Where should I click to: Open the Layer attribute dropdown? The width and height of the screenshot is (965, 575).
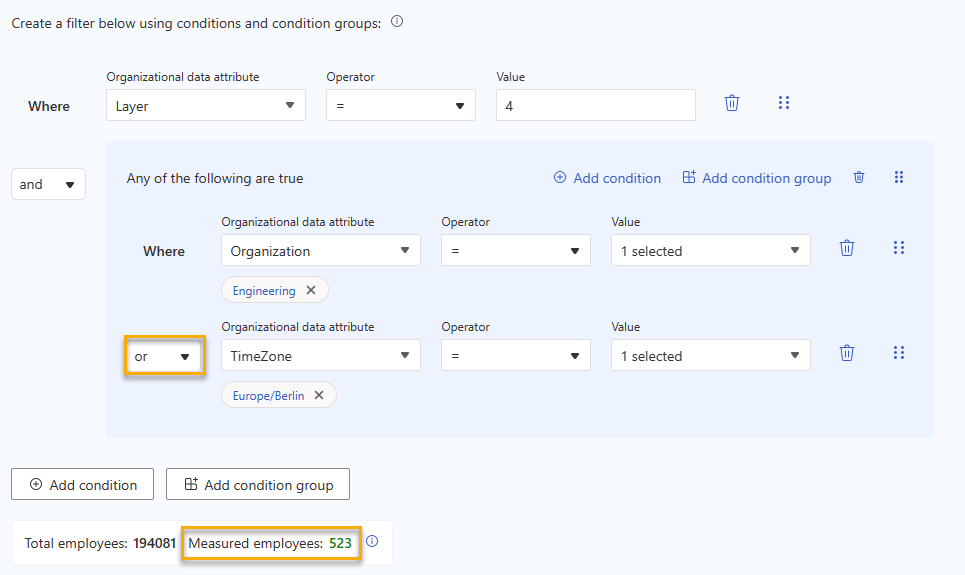[x=206, y=105]
